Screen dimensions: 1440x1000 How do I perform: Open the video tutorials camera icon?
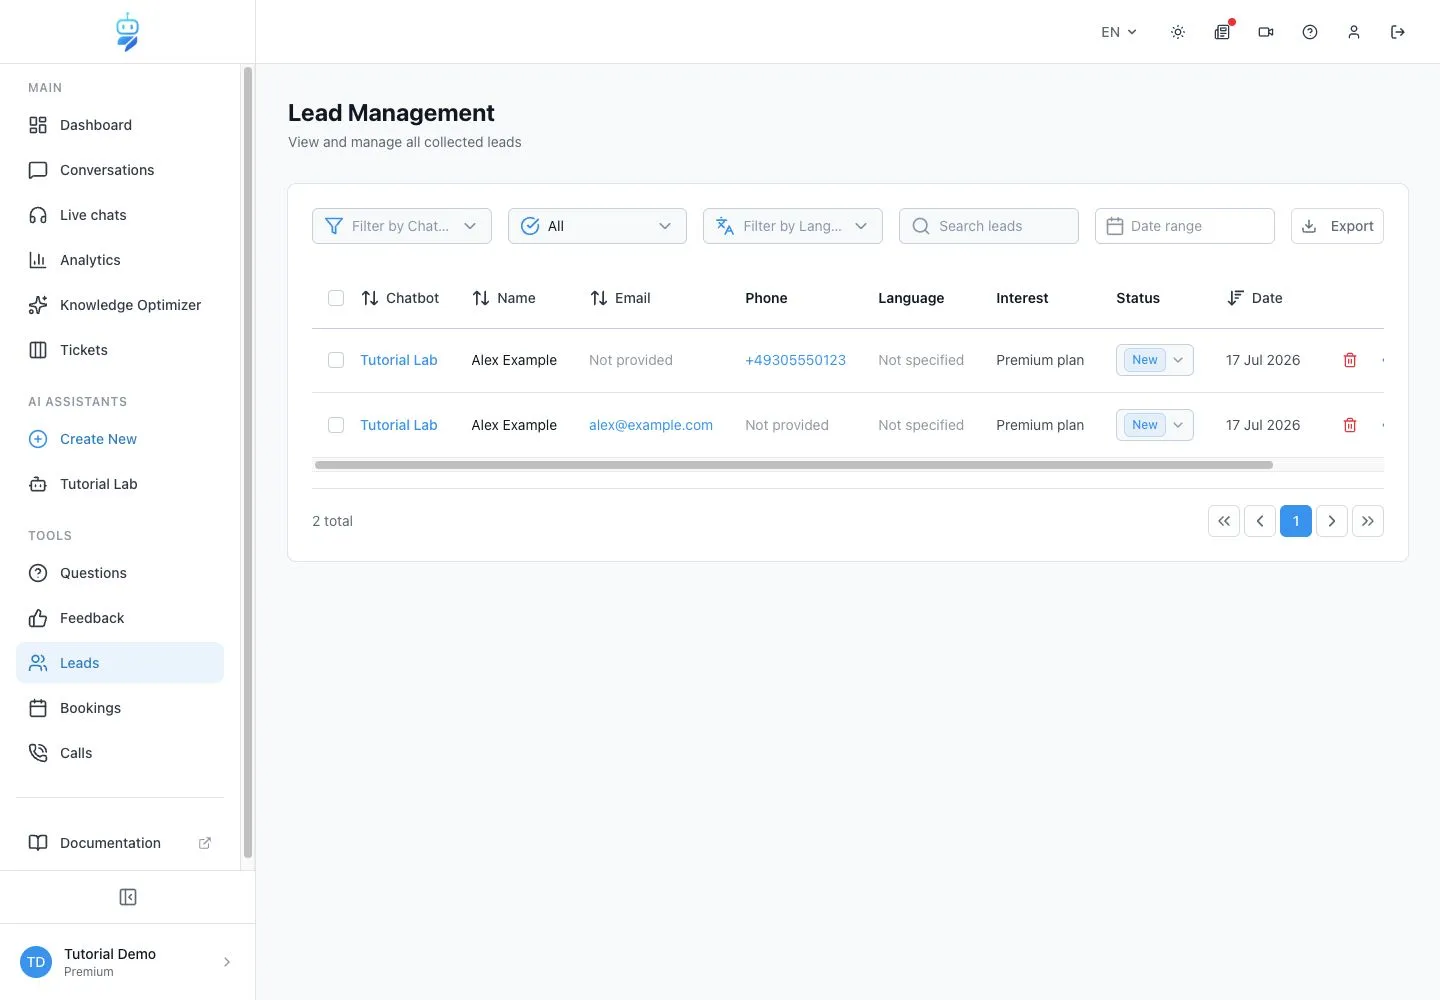point(1266,32)
